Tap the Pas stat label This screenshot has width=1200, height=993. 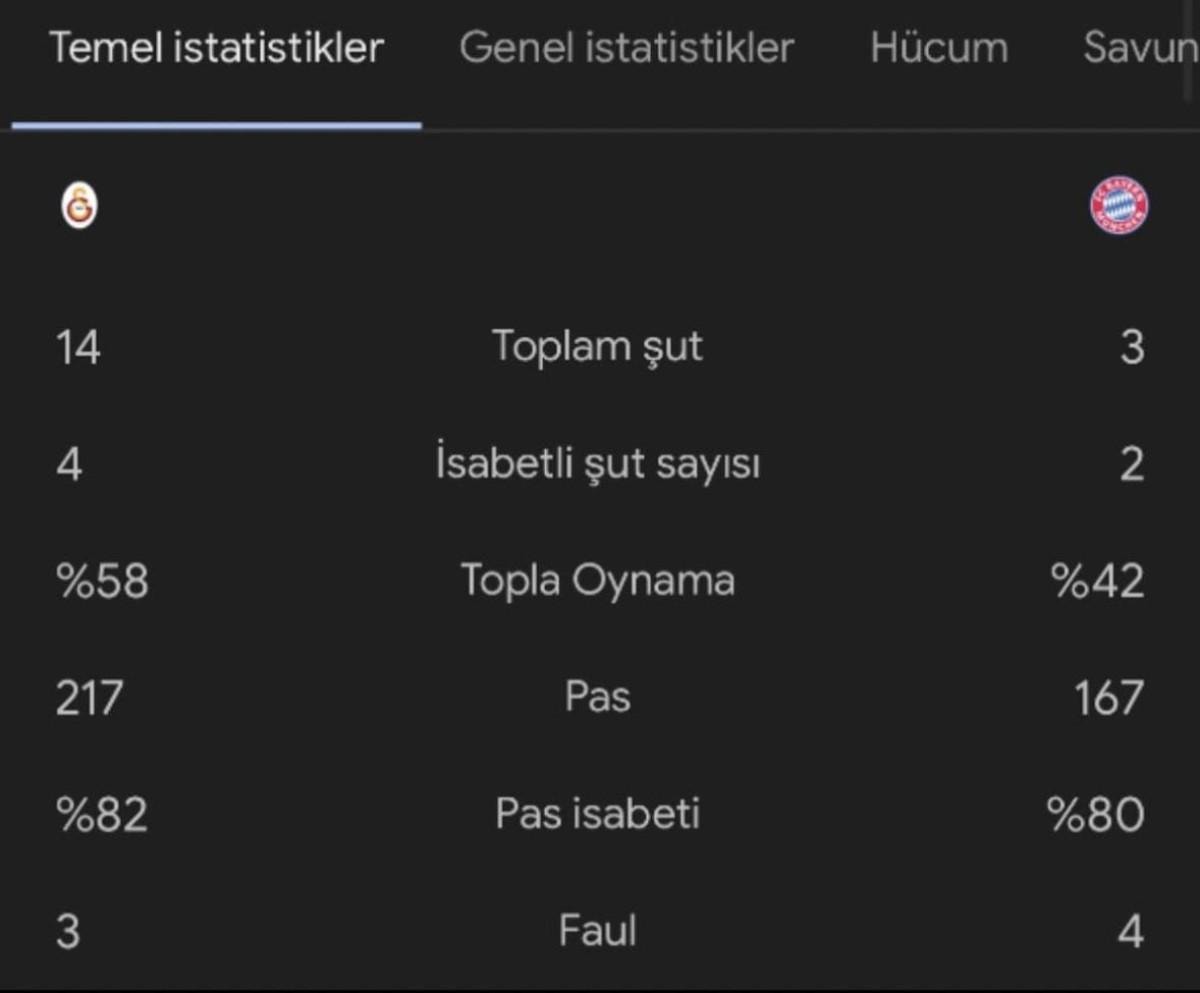tap(597, 697)
